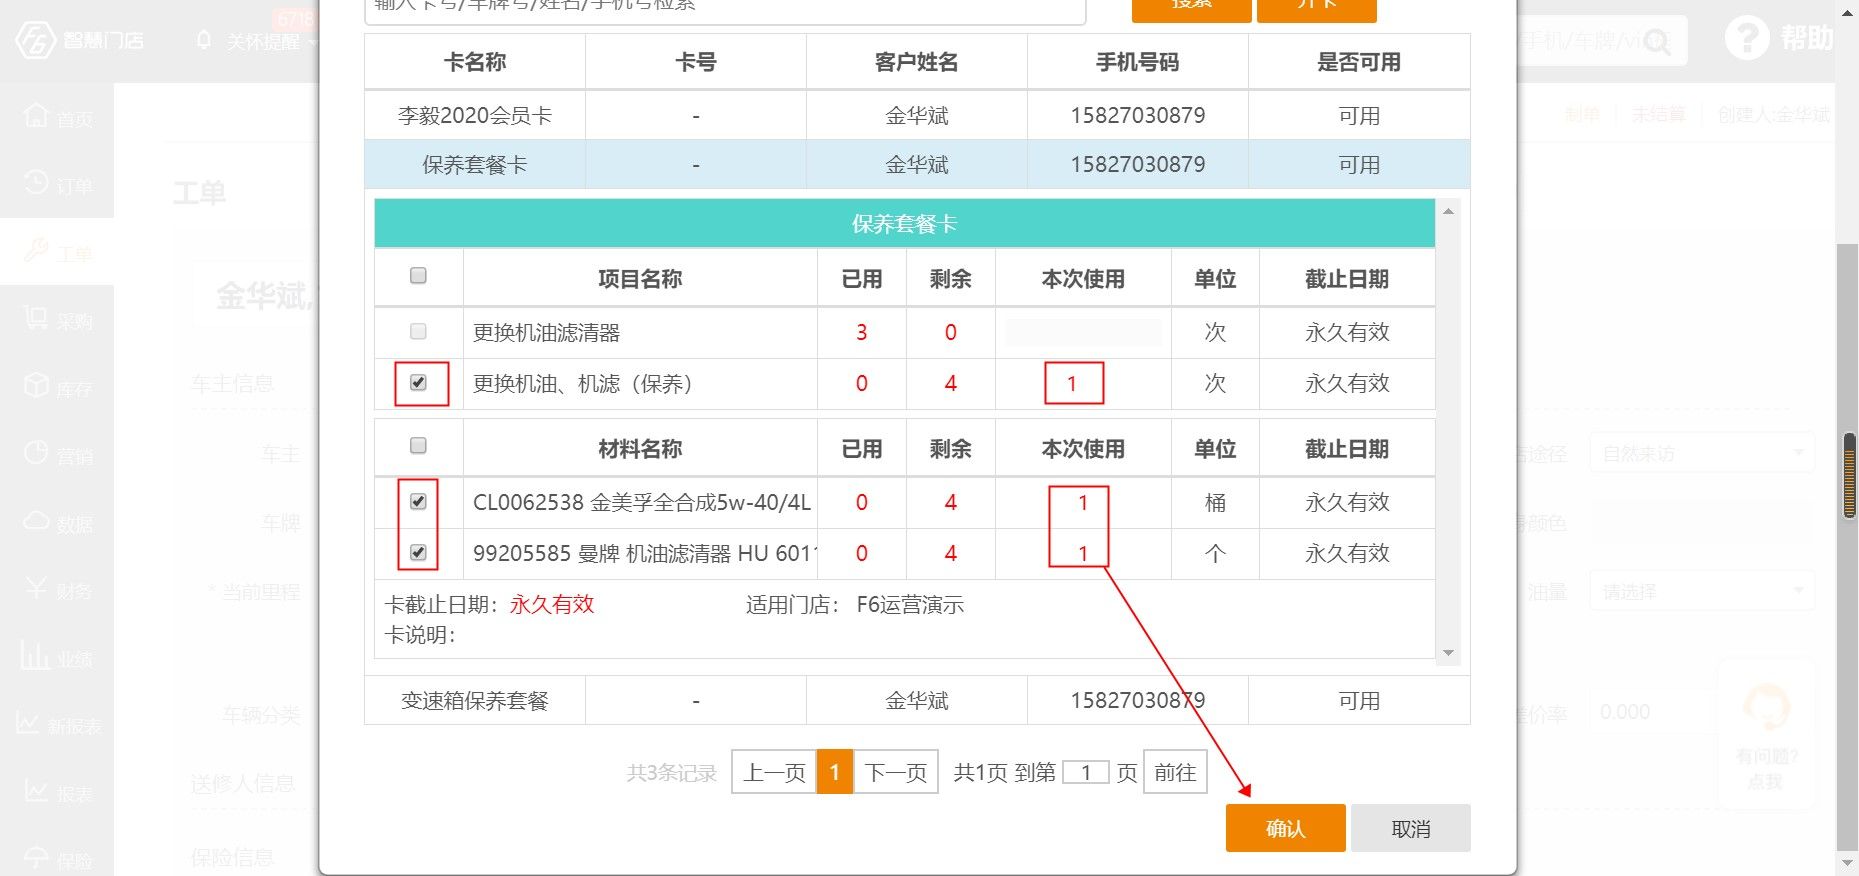Open the 报表 reports sidebar icon
This screenshot has width=1859, height=876.
pyautogui.click(x=36, y=791)
